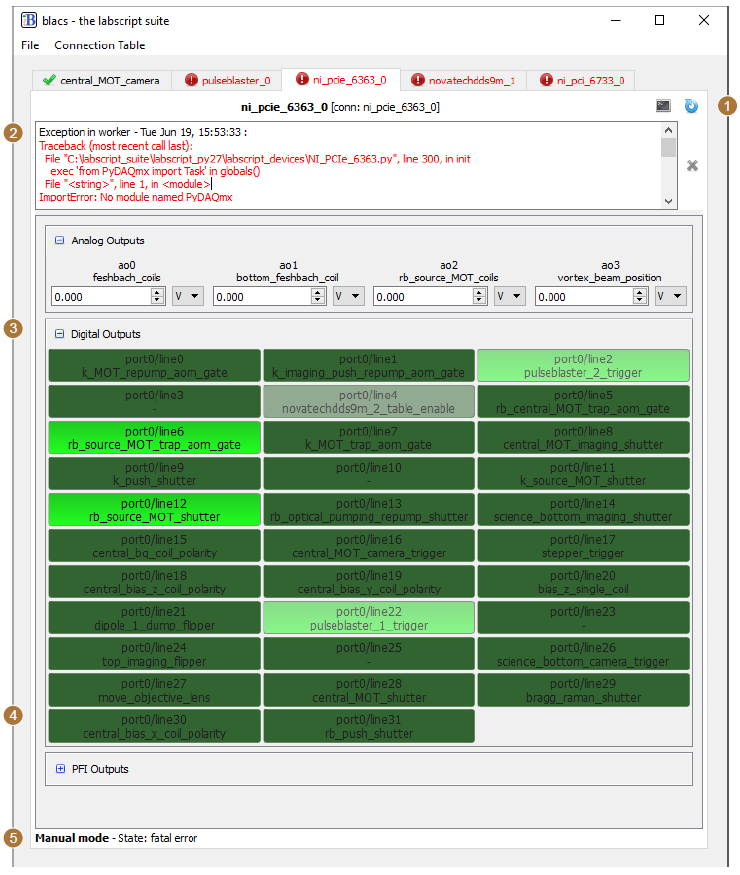The height and width of the screenshot is (875, 740).
Task: Collapse the Analog Outputs section
Action: (59, 241)
